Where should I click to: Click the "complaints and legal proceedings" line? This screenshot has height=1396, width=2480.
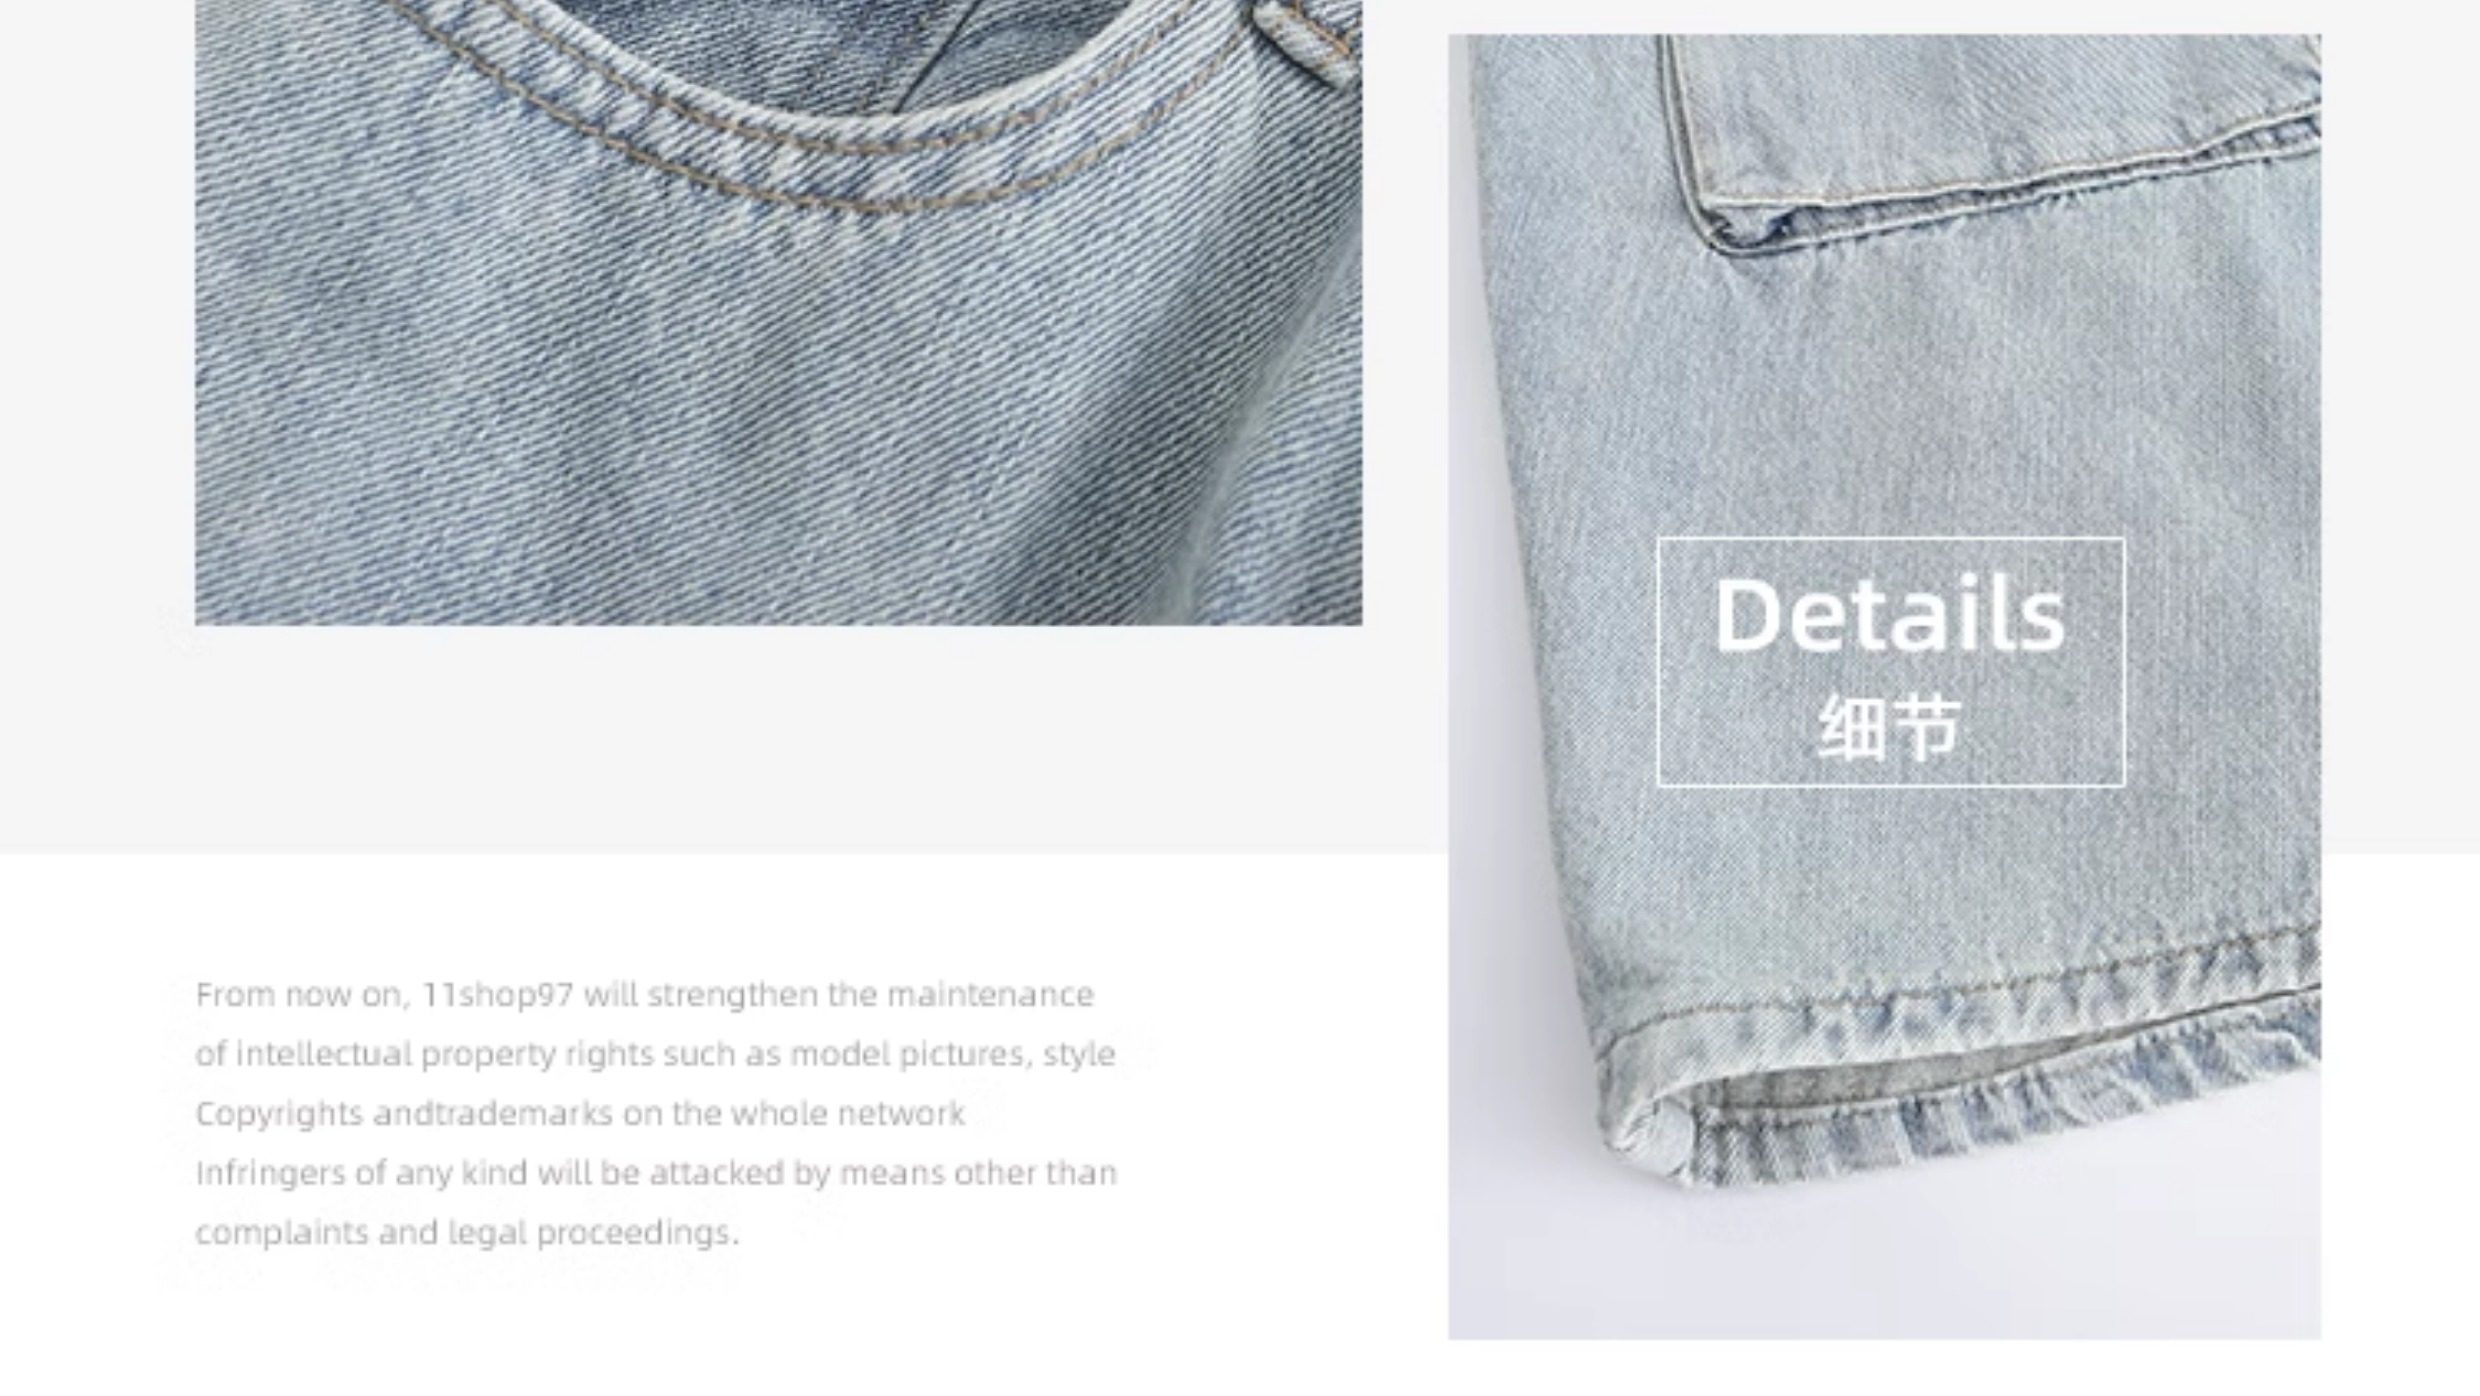pyautogui.click(x=467, y=1232)
